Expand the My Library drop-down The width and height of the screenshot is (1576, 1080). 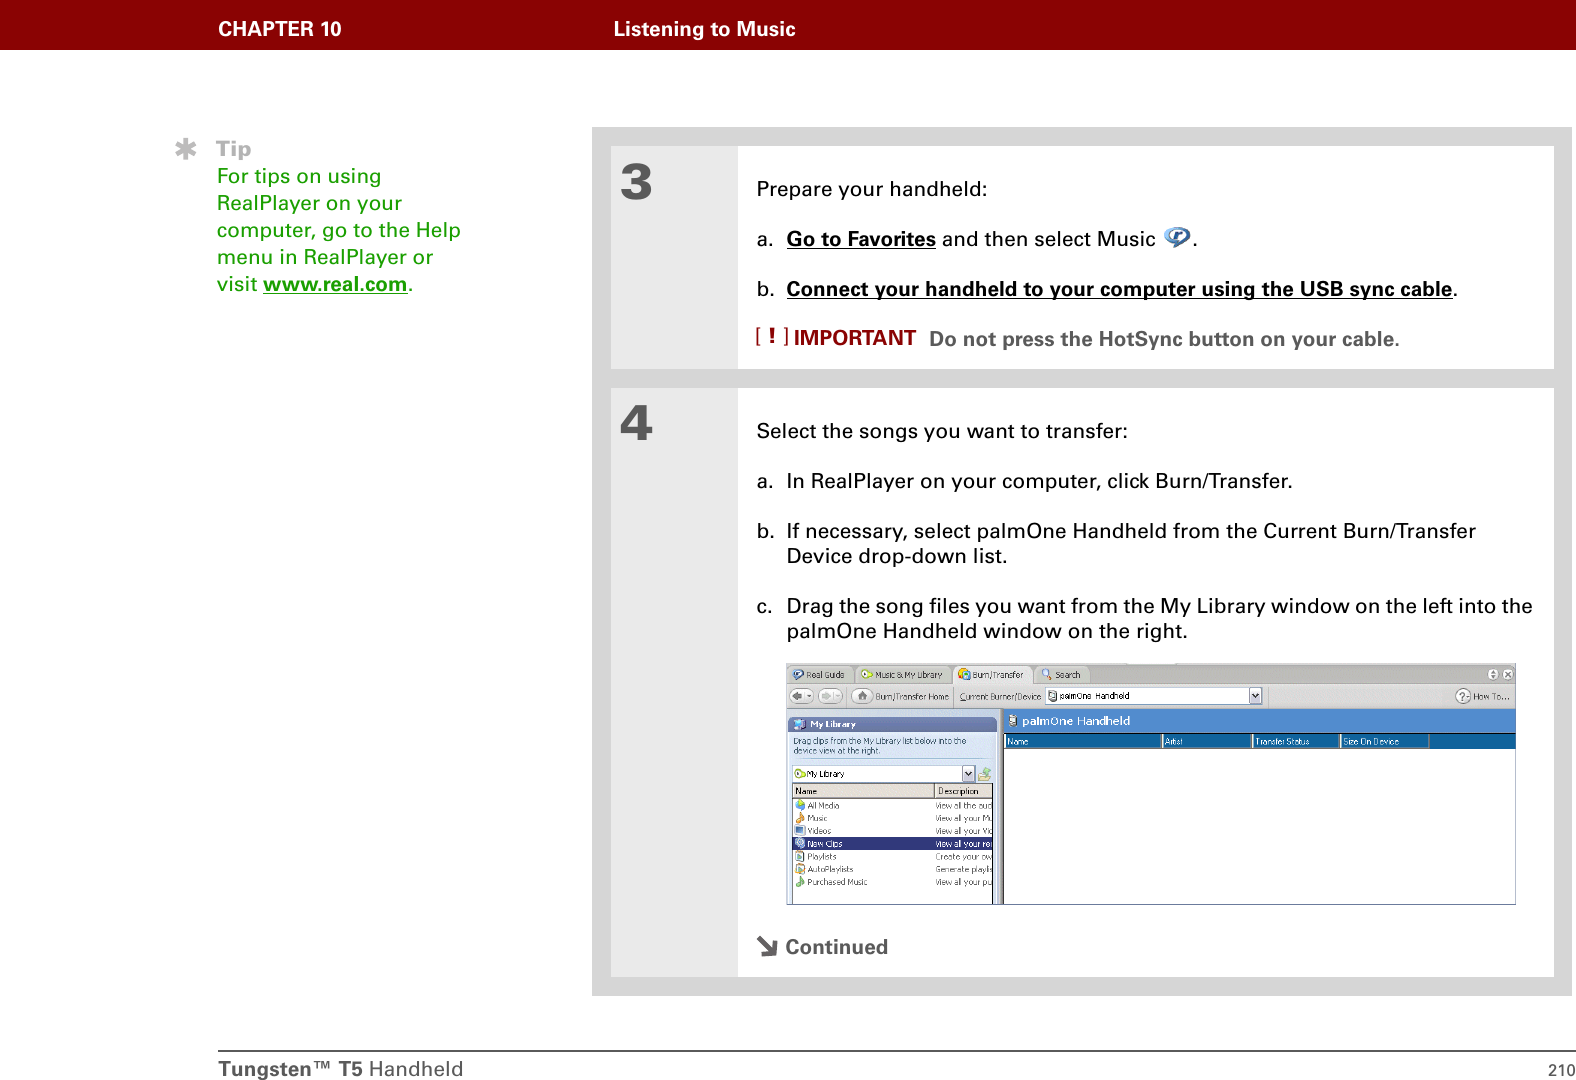pos(968,774)
